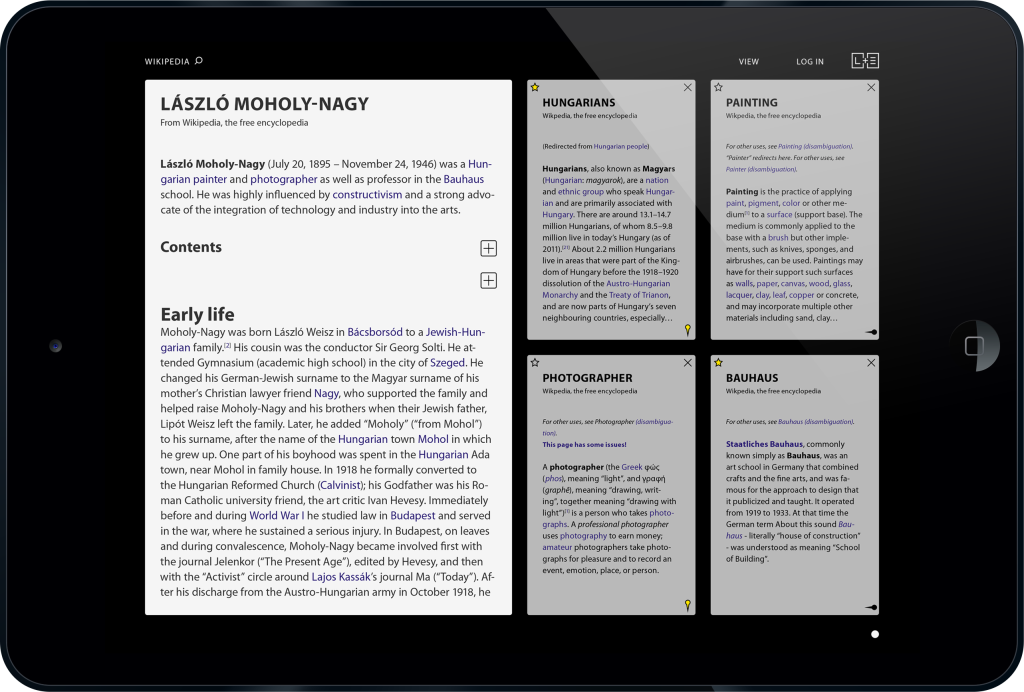This screenshot has width=1024, height=692.
Task: Open the Bauhaus link in intro paragraph
Action: click(464, 180)
